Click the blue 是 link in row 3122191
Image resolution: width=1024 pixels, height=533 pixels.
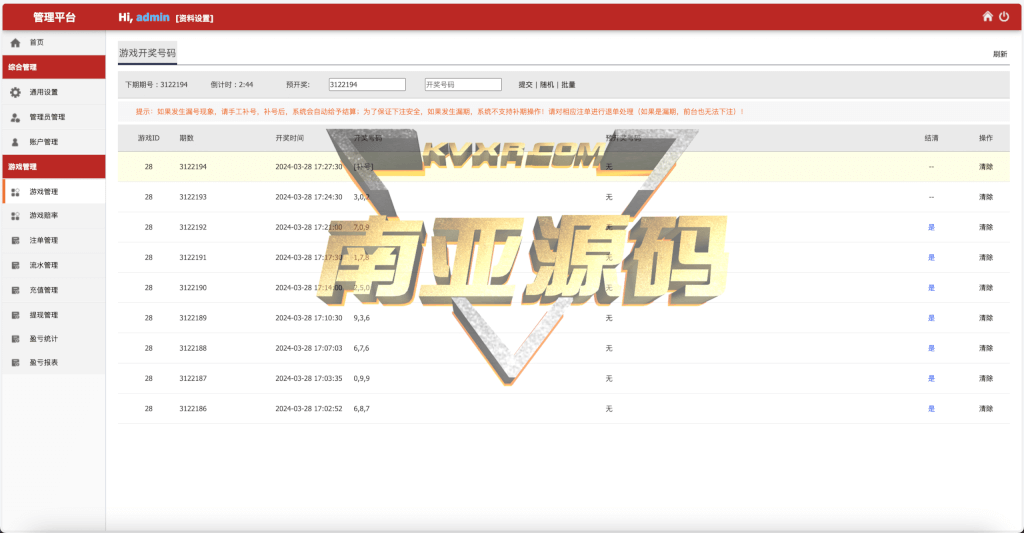click(931, 257)
